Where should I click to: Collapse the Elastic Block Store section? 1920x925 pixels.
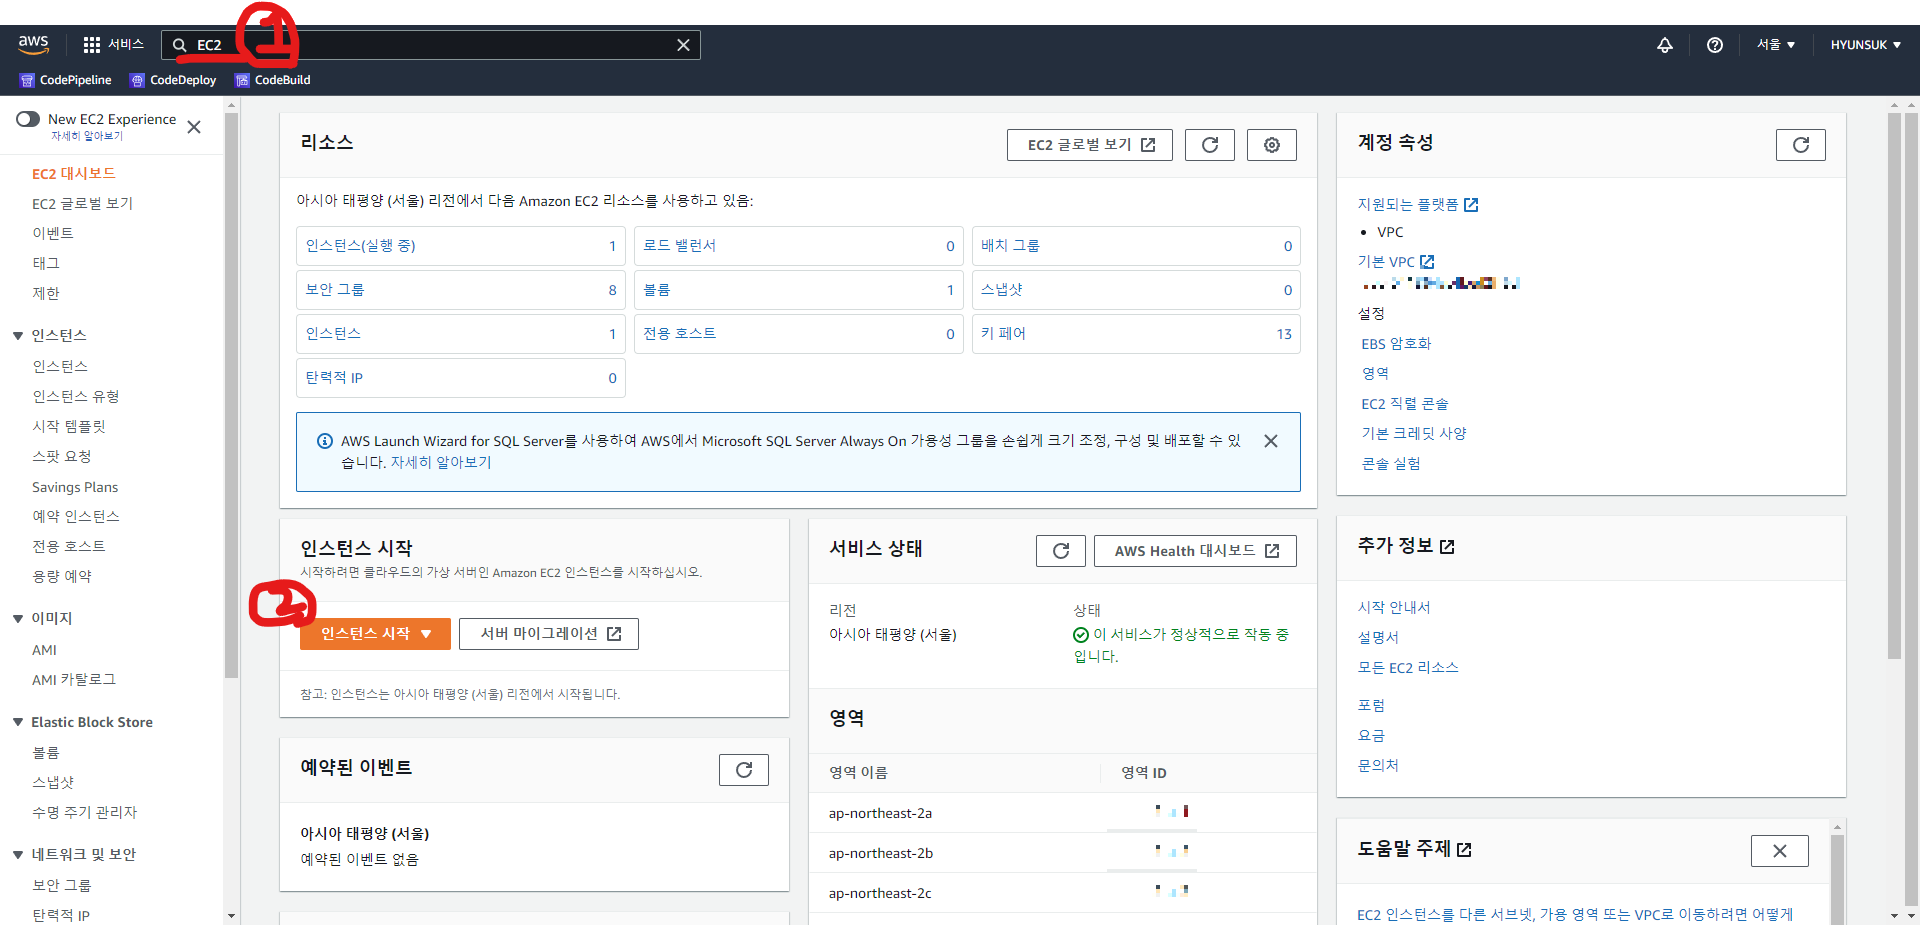click(18, 722)
